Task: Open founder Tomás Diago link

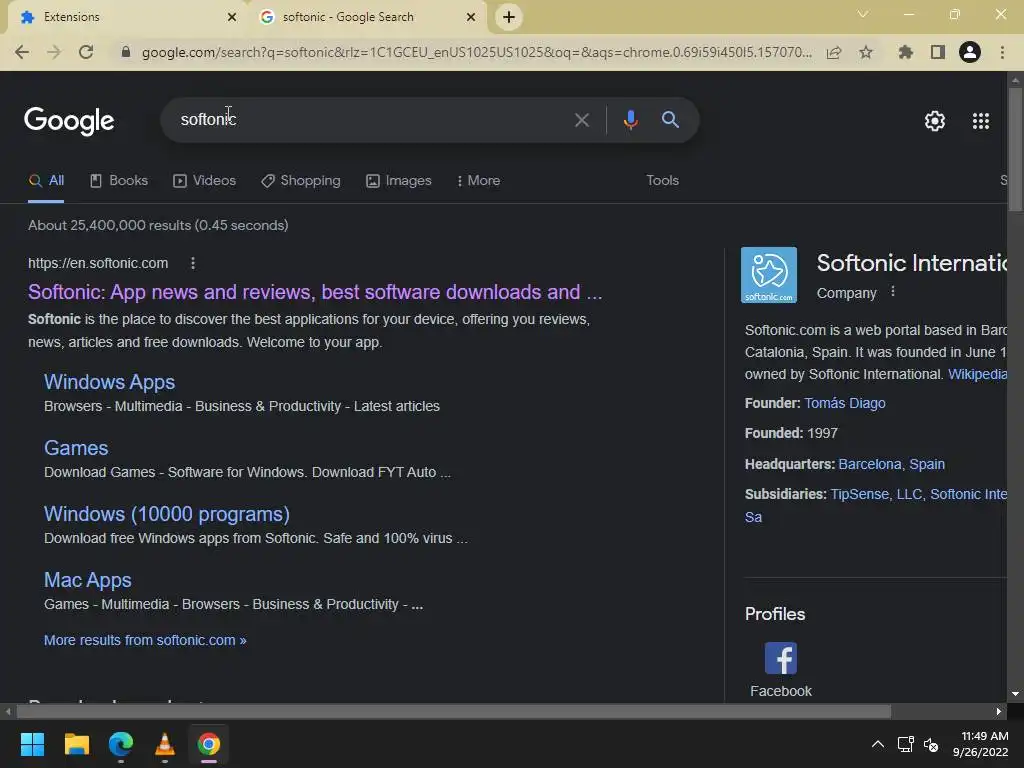Action: point(844,403)
